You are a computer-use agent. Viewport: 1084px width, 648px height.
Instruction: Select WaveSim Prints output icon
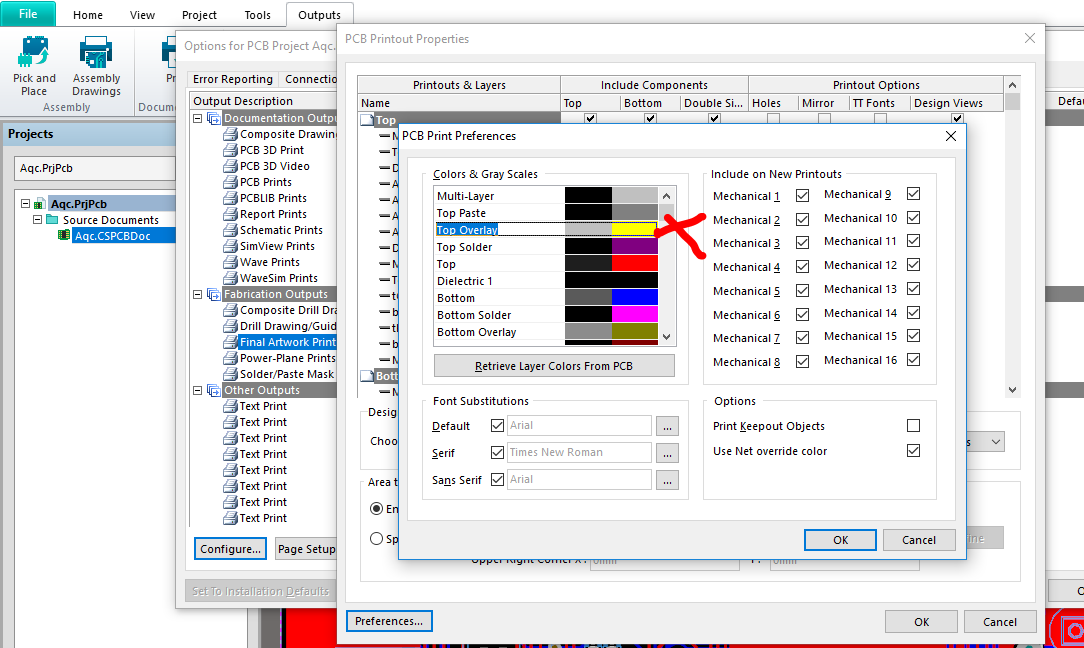[230, 278]
